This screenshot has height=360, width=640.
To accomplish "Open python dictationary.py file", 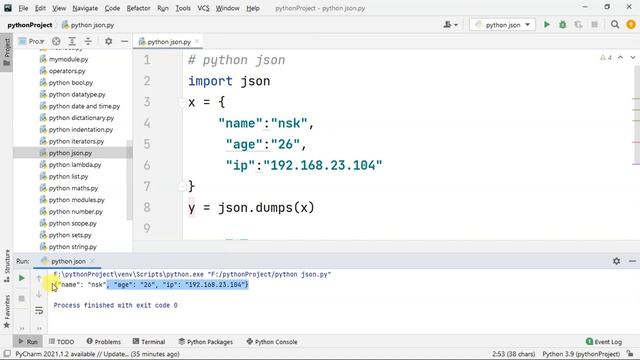I will click(x=81, y=118).
